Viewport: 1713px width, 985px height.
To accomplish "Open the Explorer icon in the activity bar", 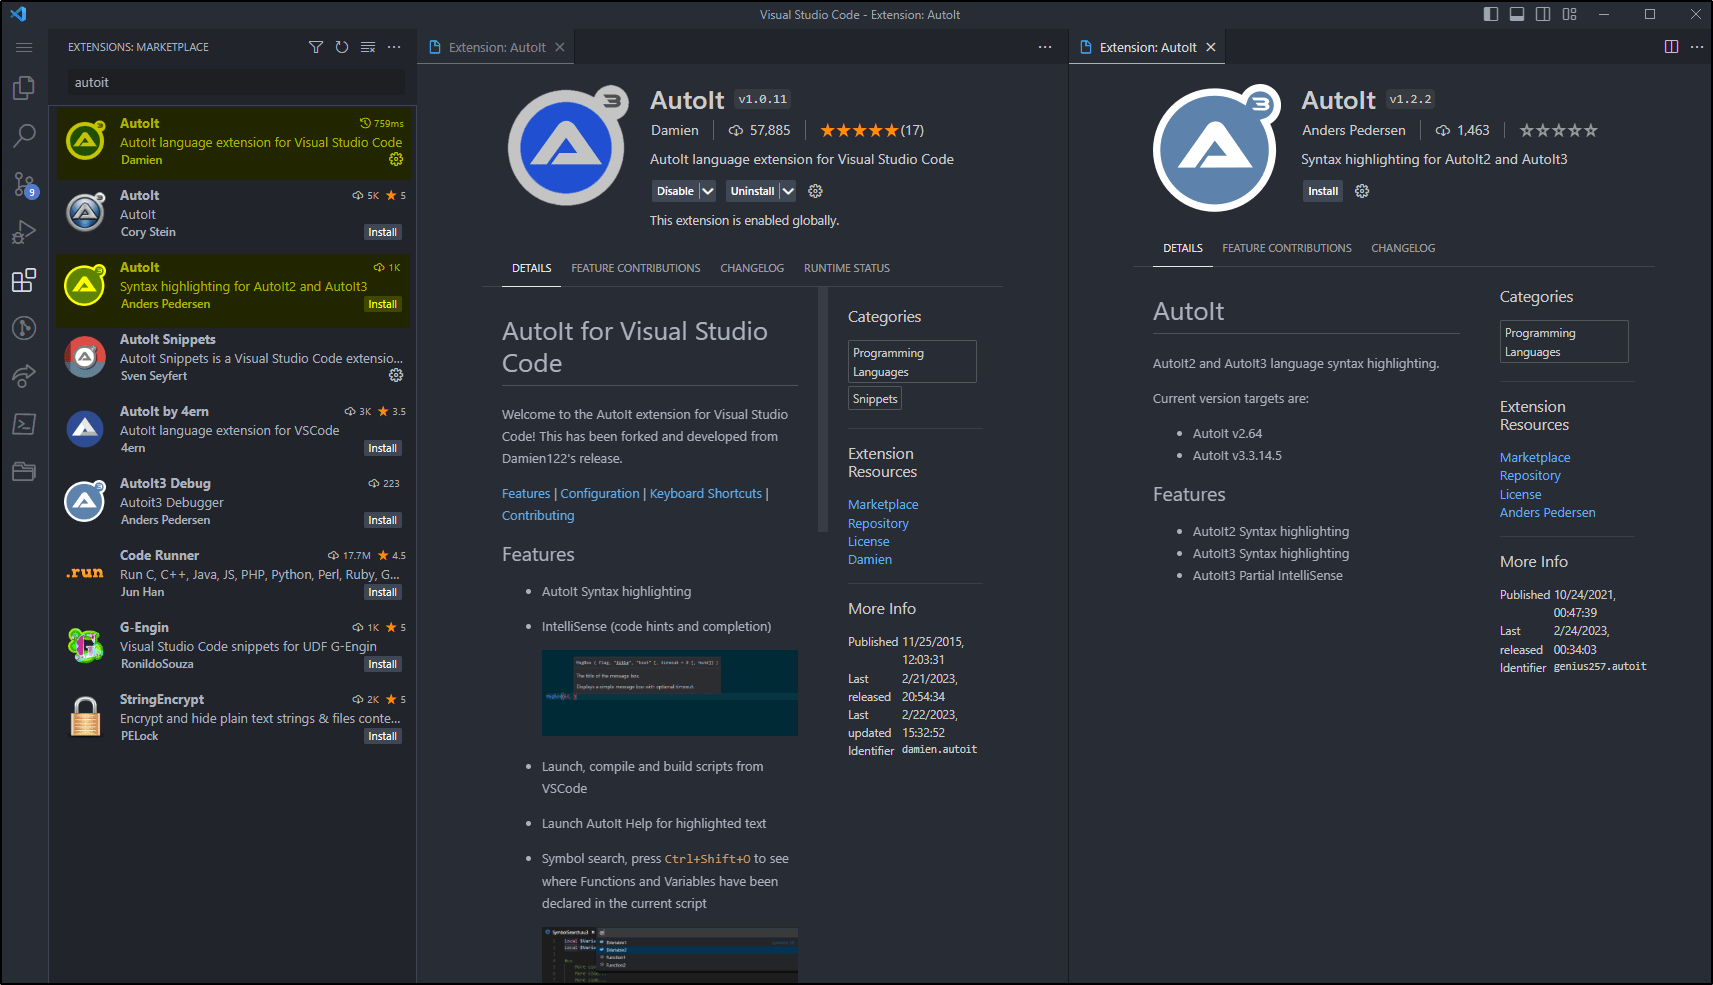I will click(24, 87).
